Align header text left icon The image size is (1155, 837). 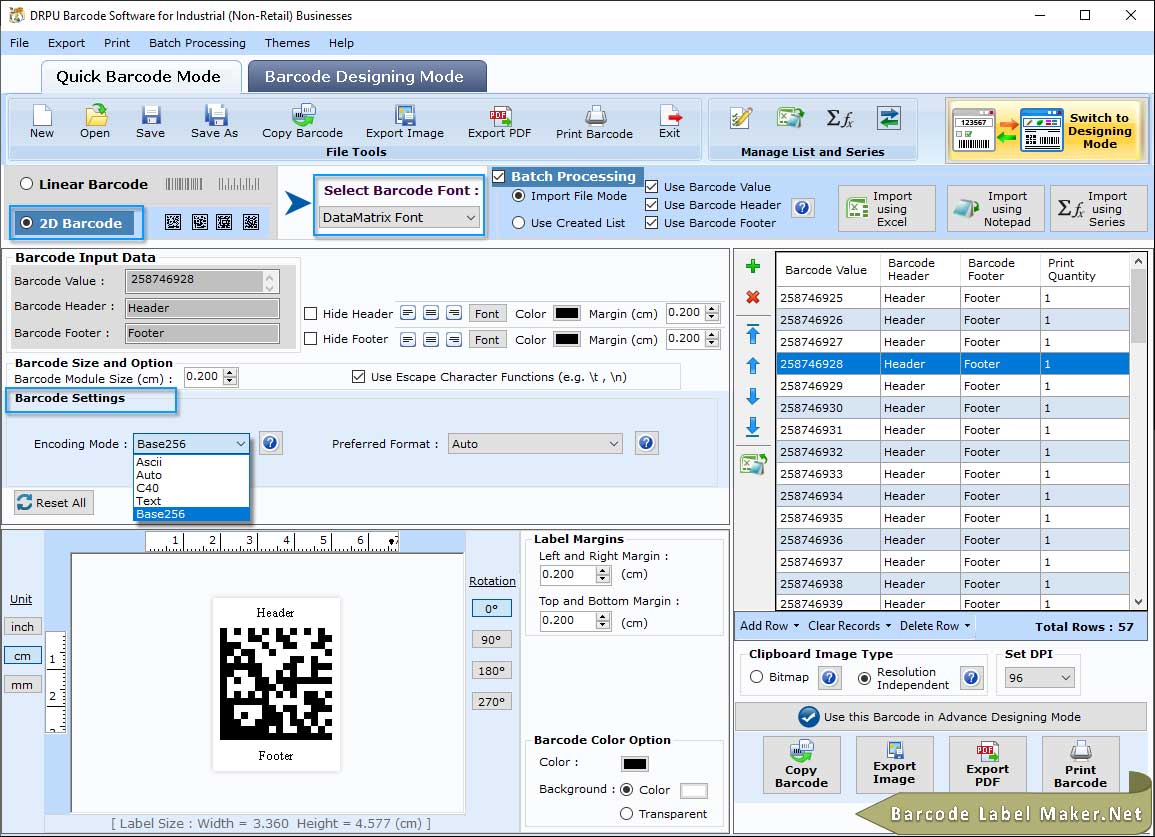407,313
